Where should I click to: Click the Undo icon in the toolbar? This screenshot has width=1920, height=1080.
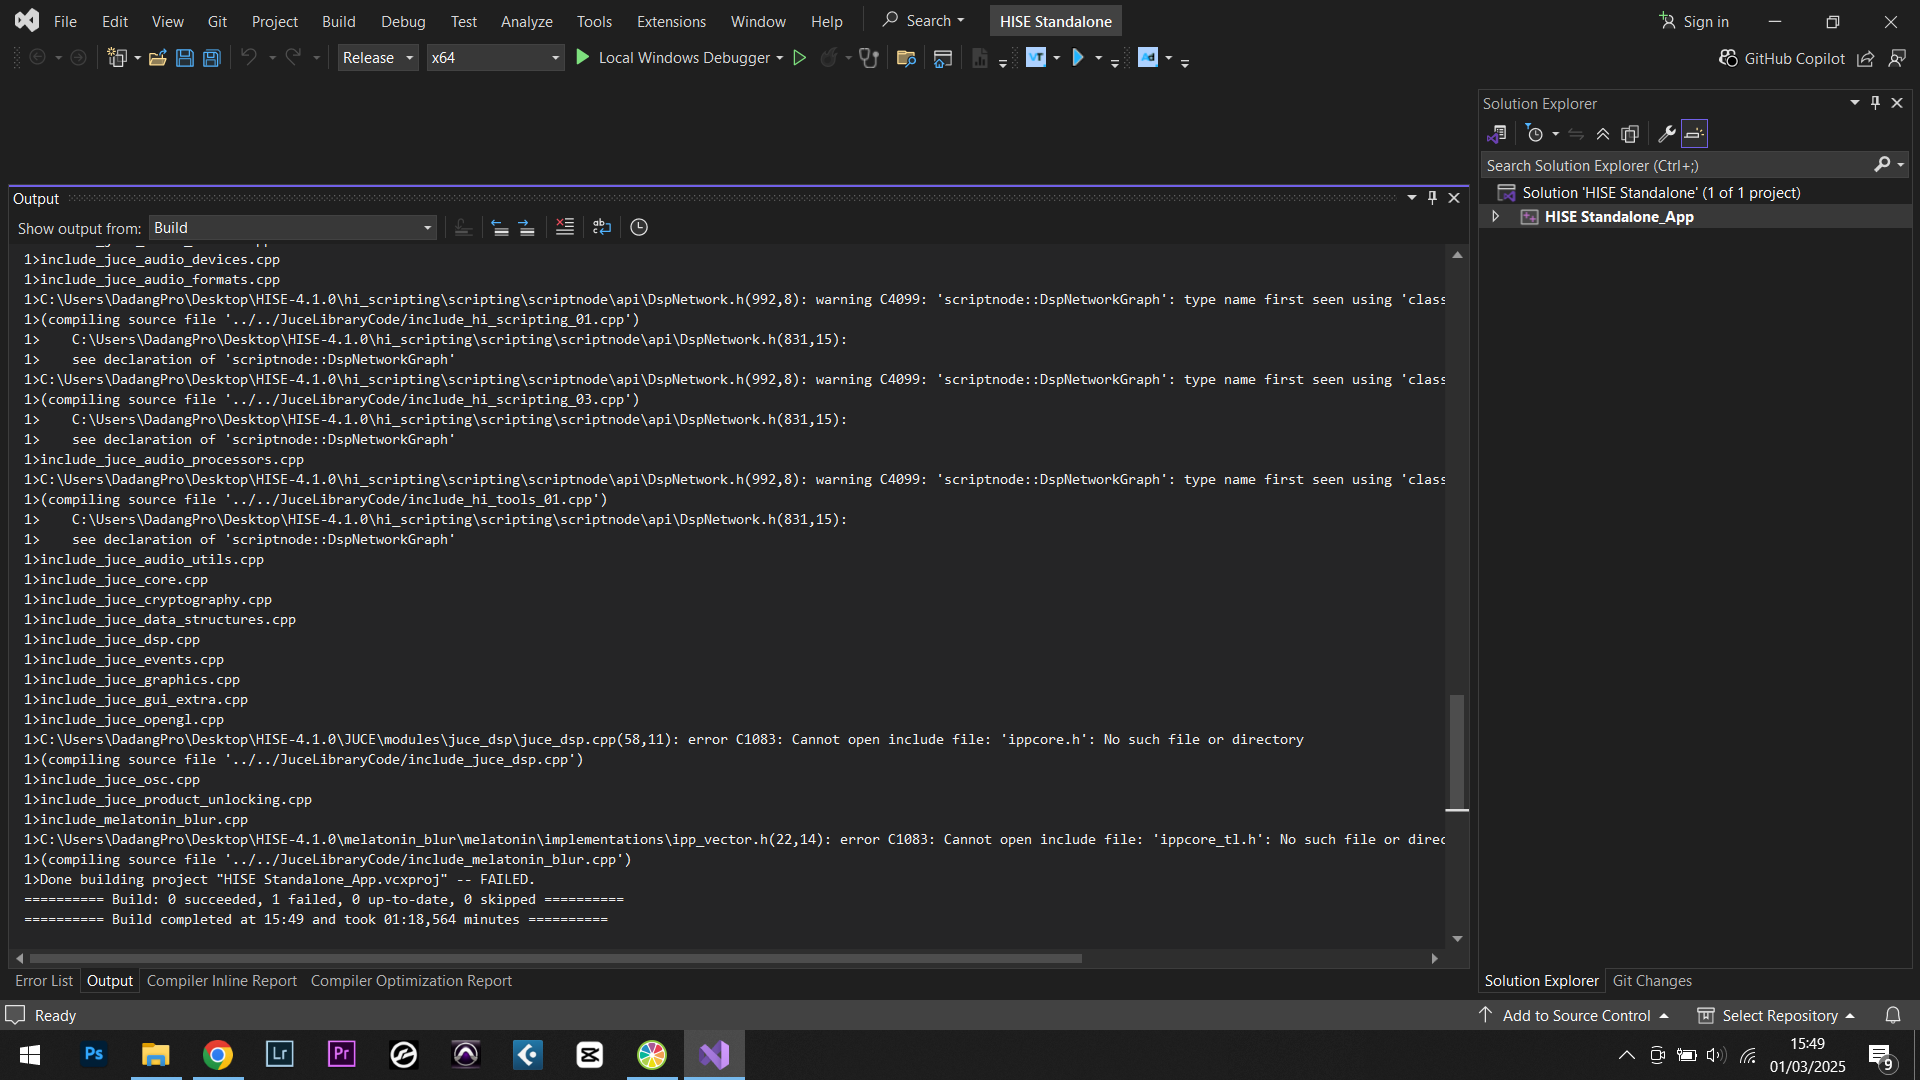coord(249,58)
